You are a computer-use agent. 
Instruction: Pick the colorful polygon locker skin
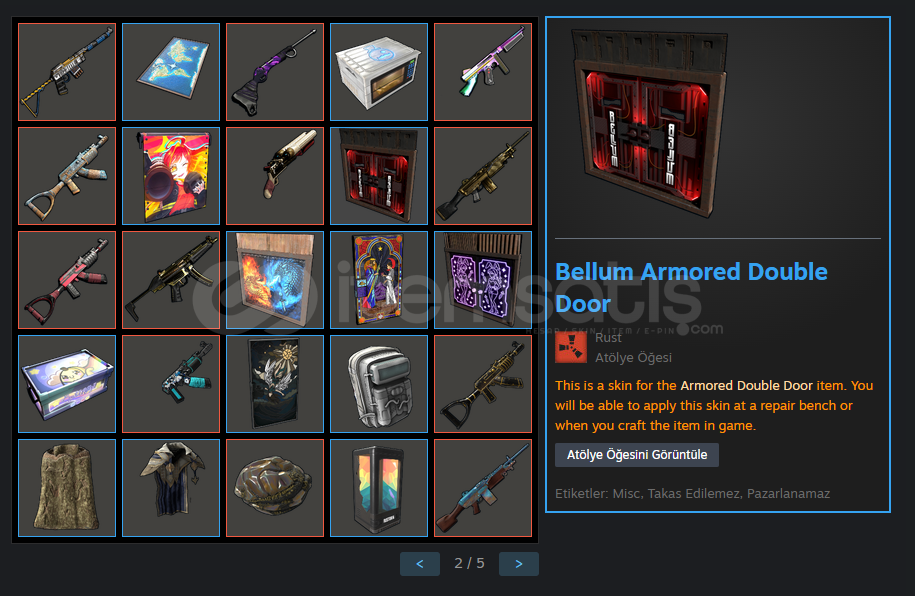coord(379,487)
